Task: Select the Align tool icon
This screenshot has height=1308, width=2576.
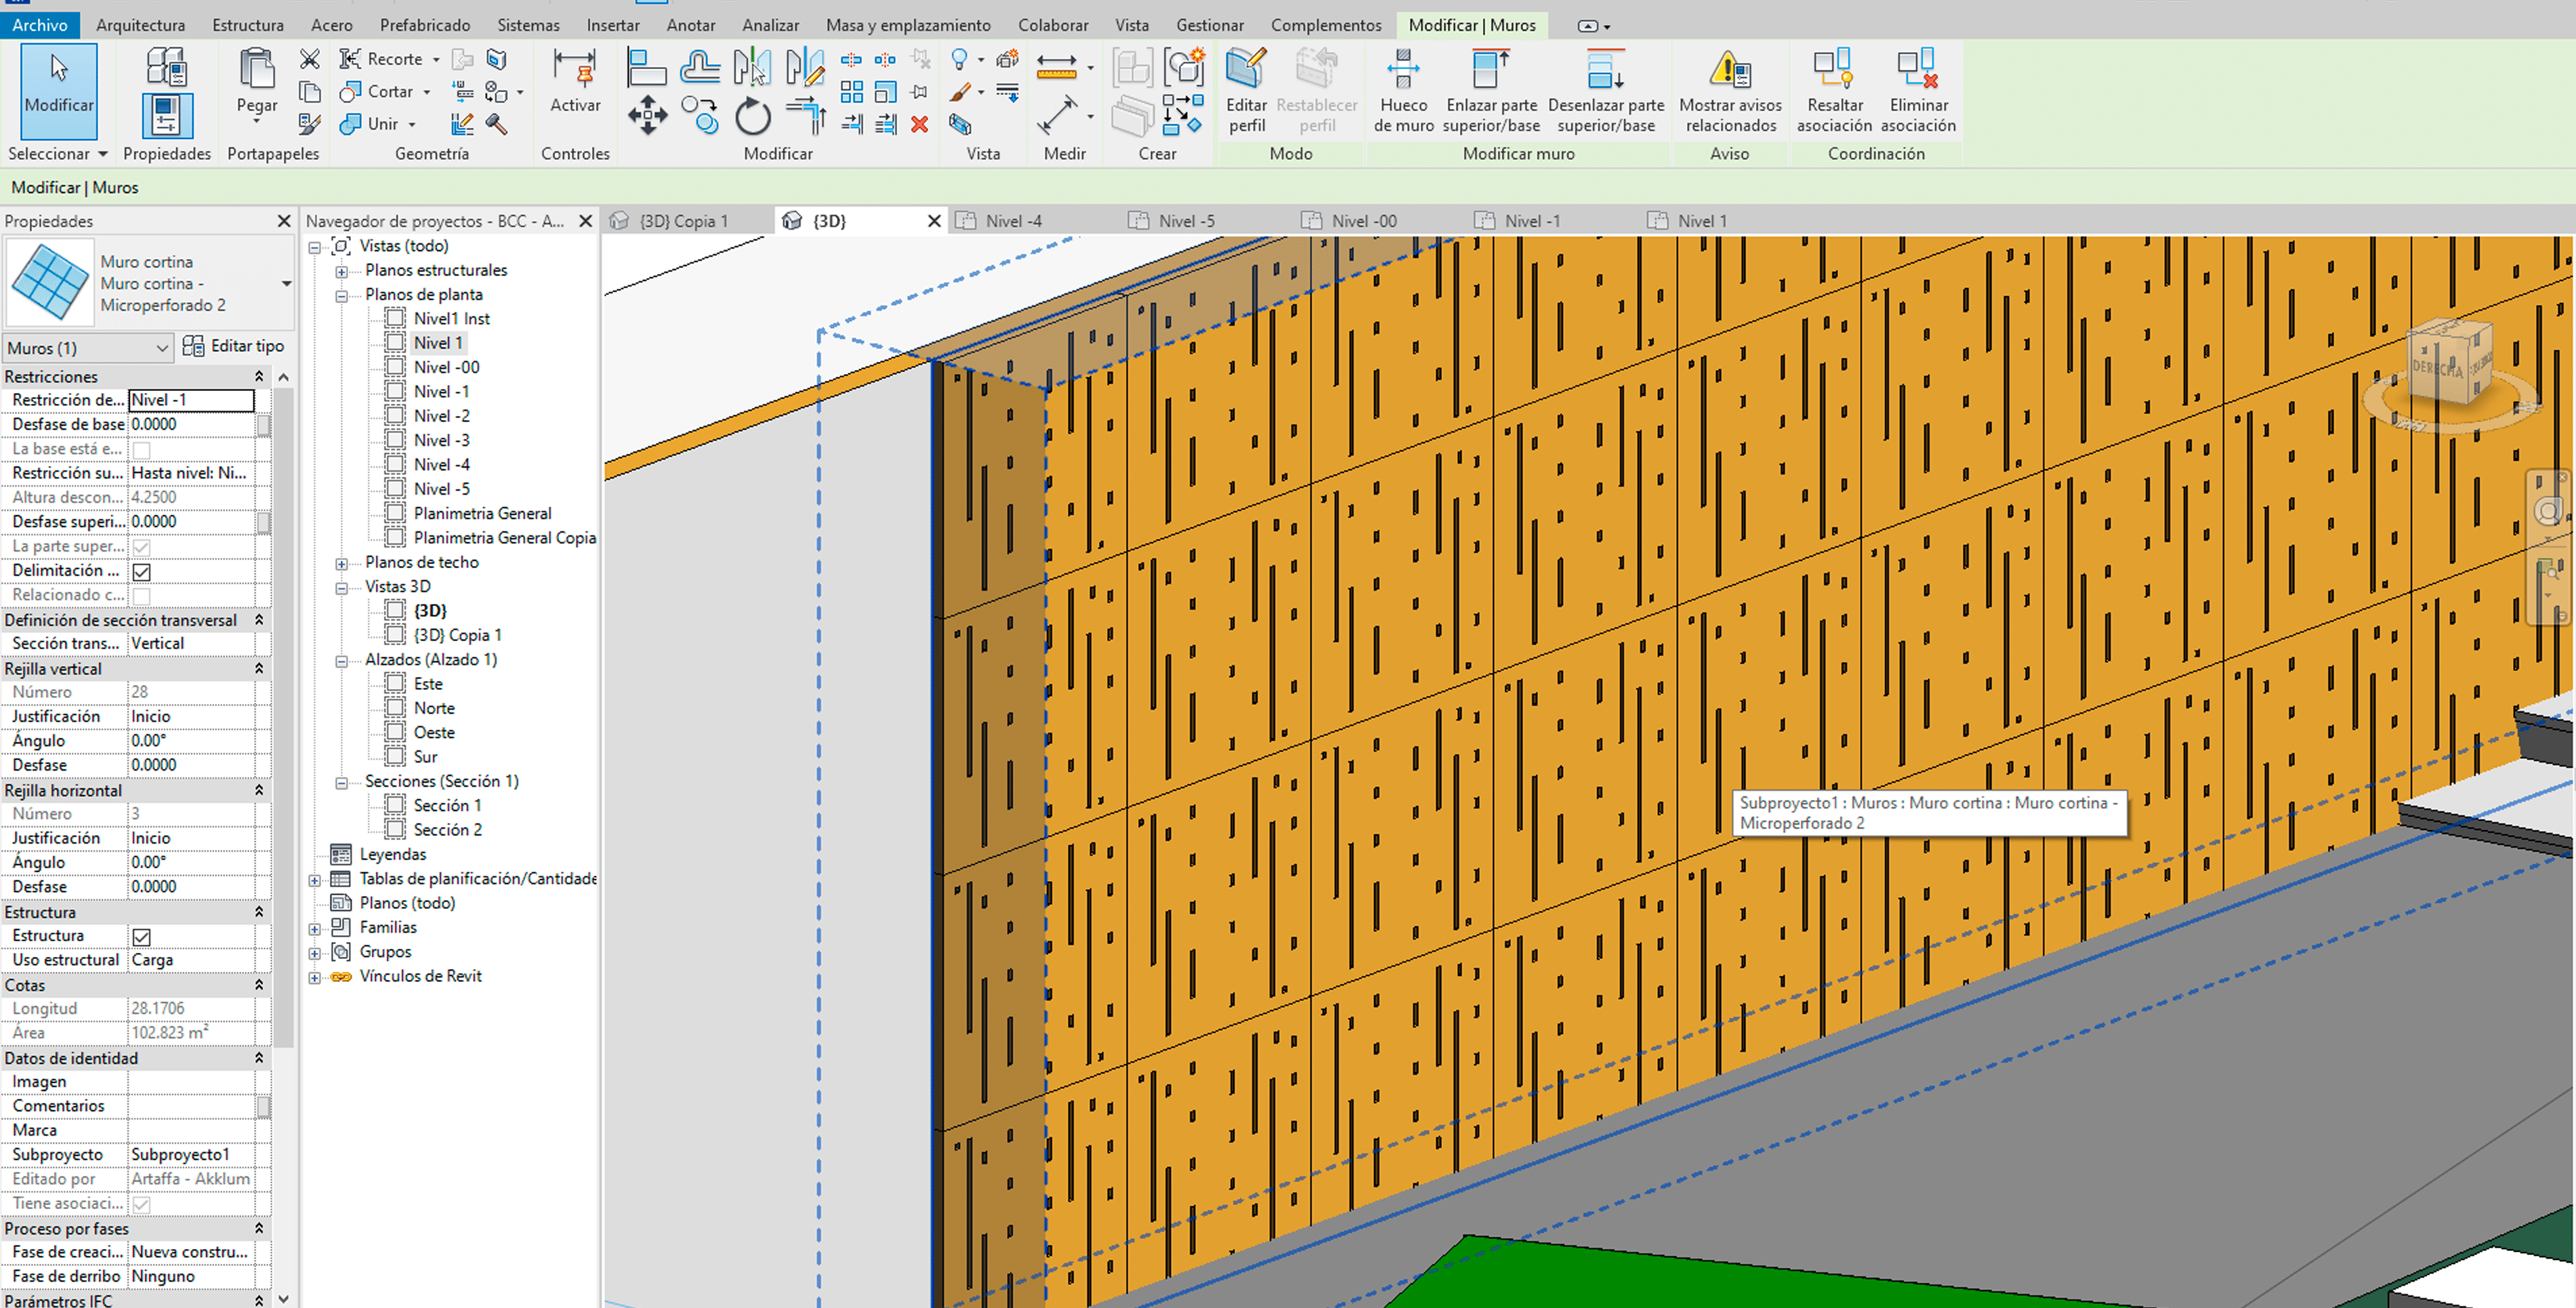Action: tap(647, 68)
